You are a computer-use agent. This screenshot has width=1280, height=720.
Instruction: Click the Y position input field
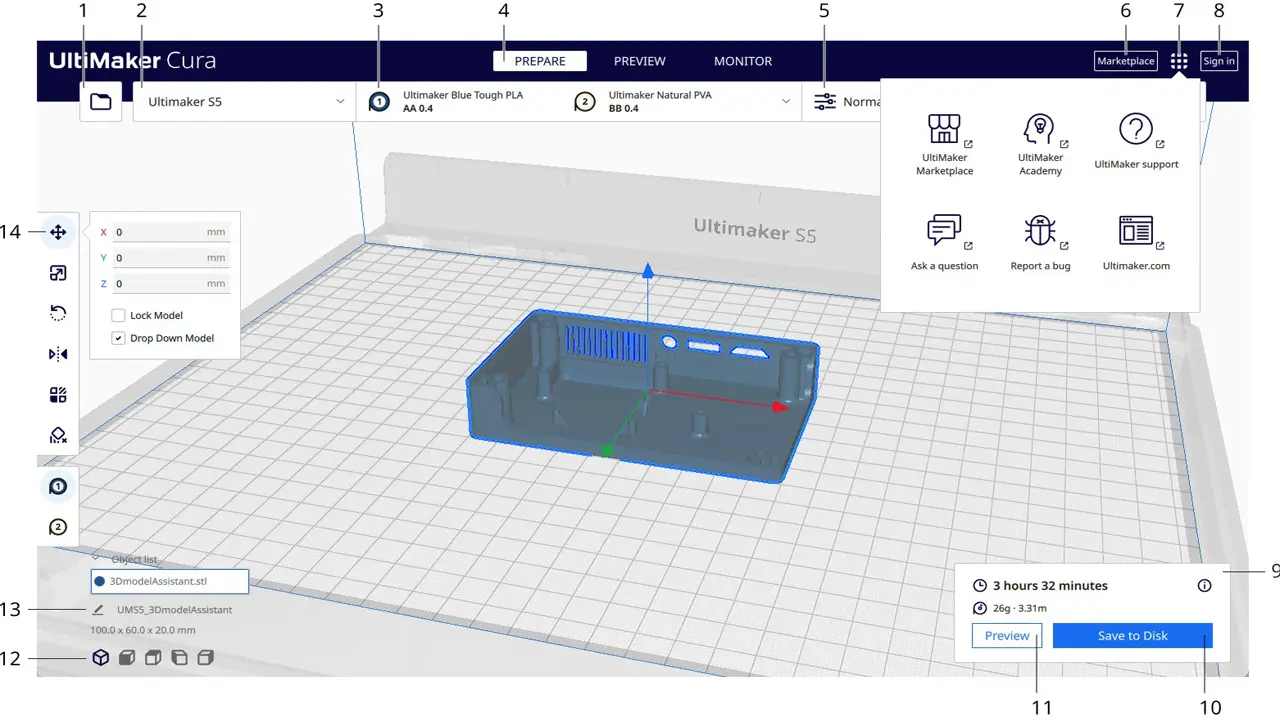171,258
